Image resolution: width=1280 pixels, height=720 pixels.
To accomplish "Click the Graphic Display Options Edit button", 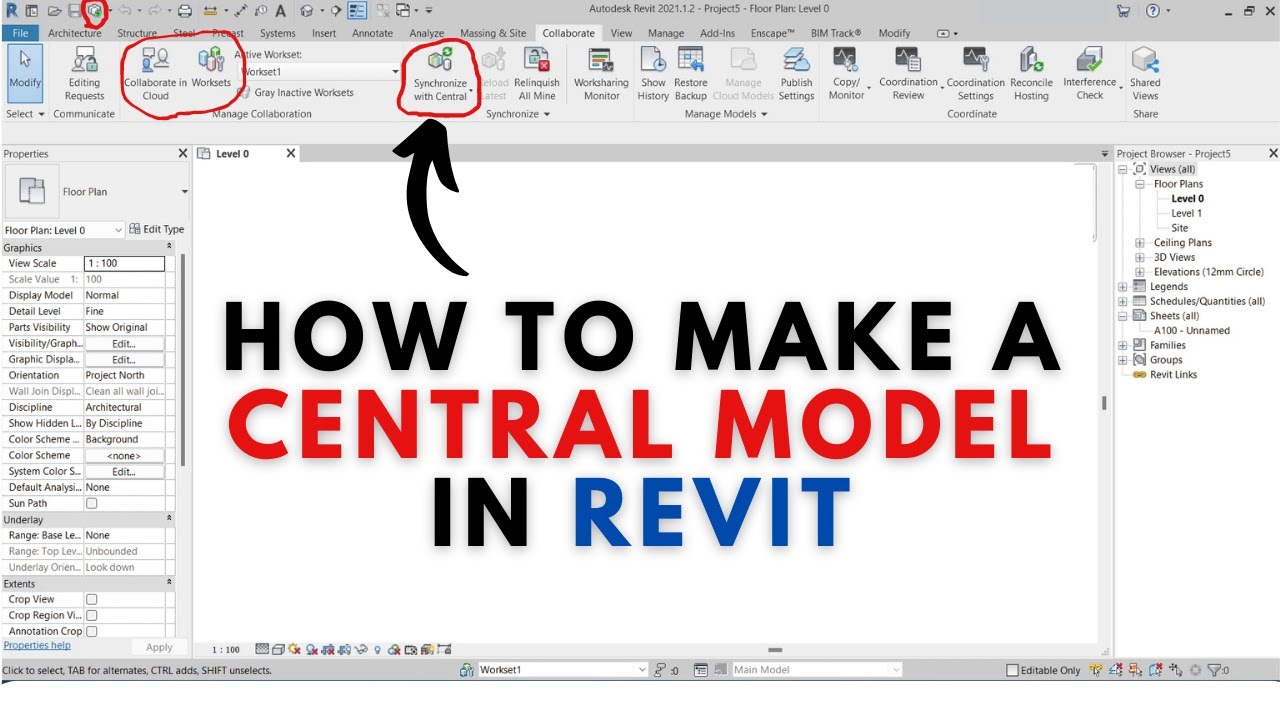I will click(x=124, y=359).
